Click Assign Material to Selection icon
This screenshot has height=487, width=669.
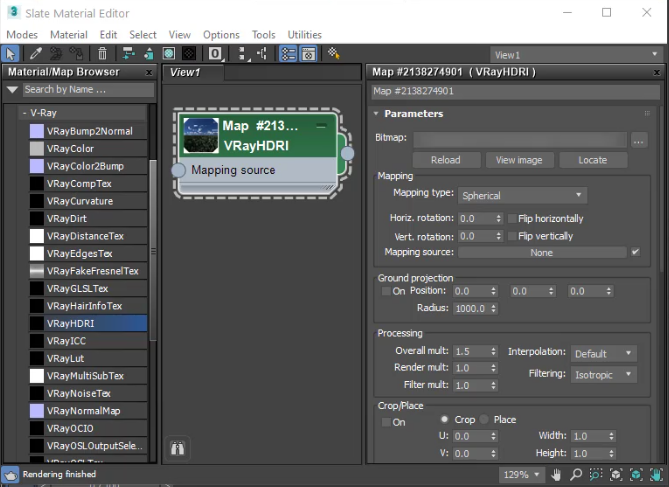tap(76, 54)
